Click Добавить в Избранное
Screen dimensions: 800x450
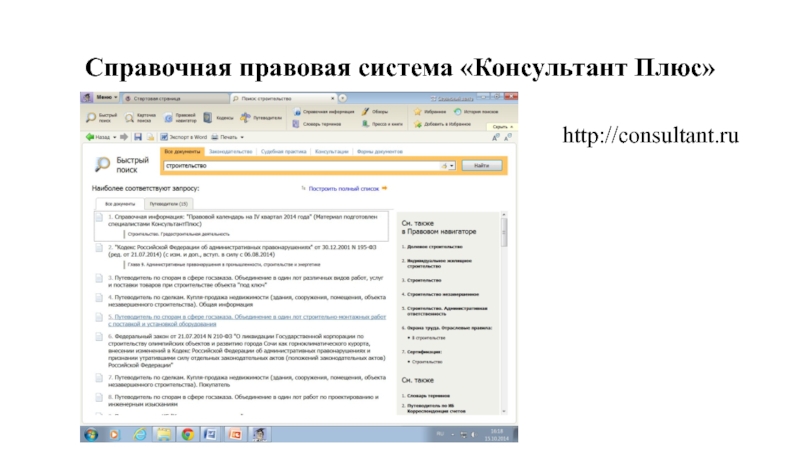tap(442, 124)
